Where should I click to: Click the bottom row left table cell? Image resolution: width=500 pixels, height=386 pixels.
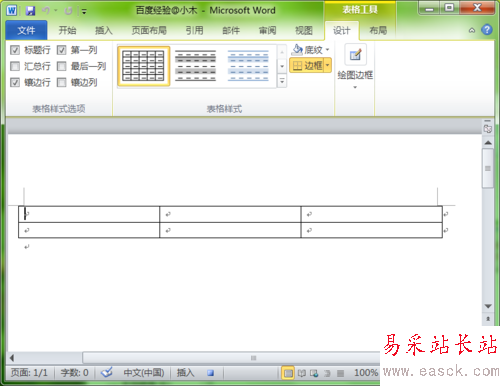pos(89,230)
